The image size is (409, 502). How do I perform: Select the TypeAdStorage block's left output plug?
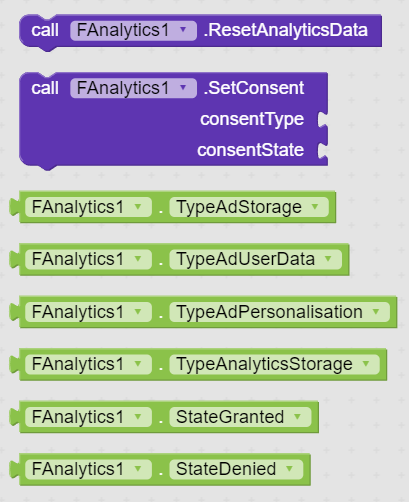(15, 207)
